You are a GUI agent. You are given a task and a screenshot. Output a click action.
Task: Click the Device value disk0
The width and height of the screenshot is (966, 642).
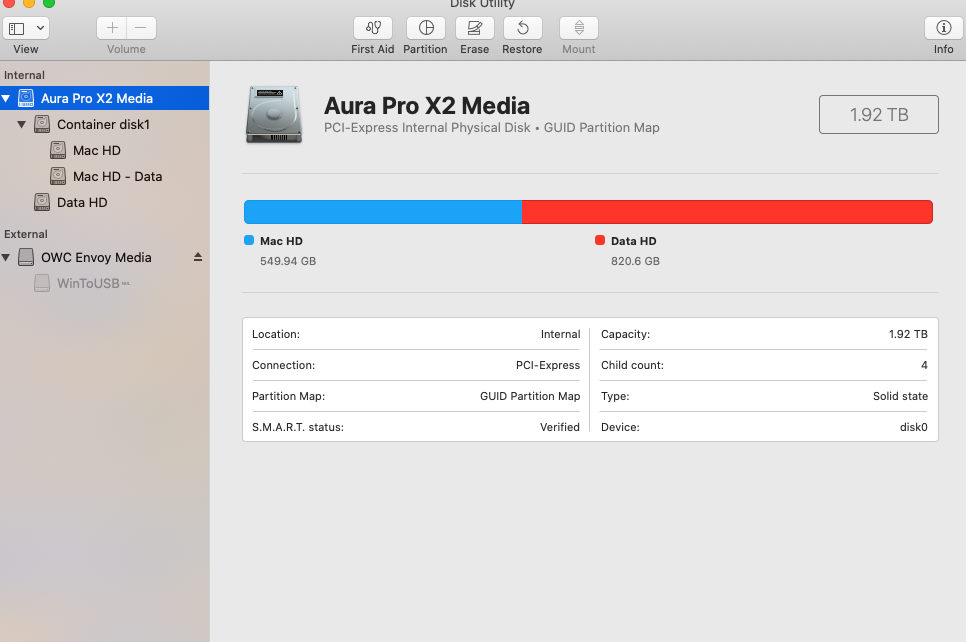click(x=914, y=427)
